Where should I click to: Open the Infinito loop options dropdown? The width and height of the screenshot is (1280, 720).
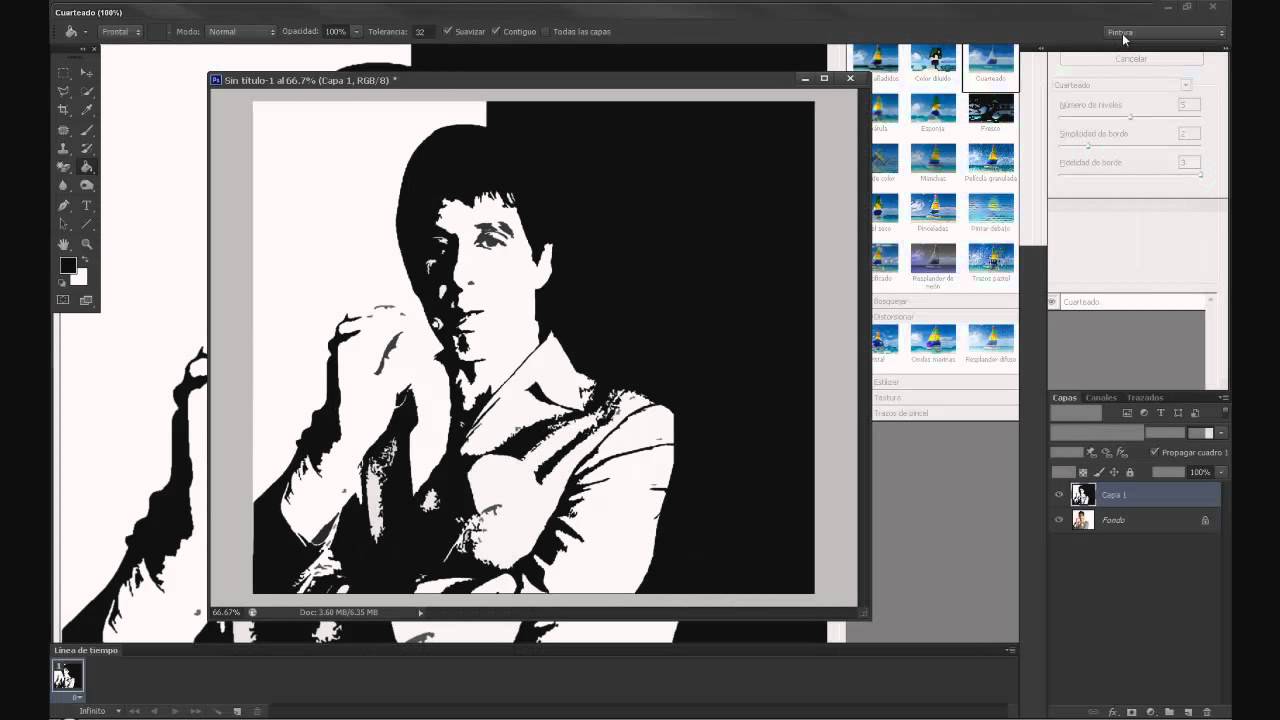[118, 711]
